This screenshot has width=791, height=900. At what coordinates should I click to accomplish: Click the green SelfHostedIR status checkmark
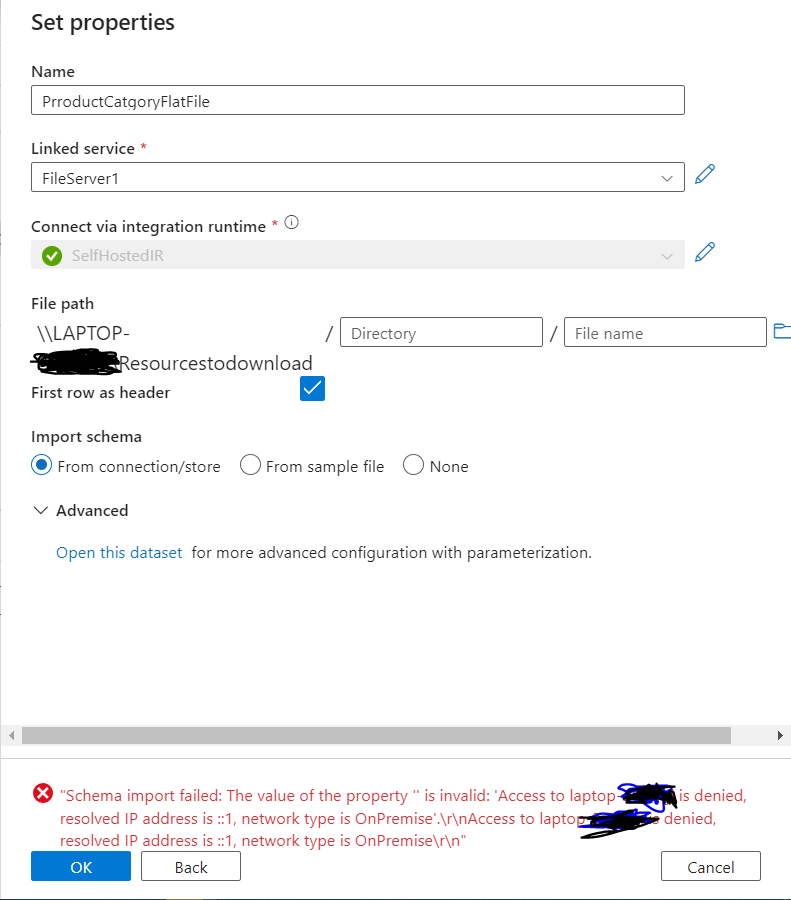click(x=52, y=256)
